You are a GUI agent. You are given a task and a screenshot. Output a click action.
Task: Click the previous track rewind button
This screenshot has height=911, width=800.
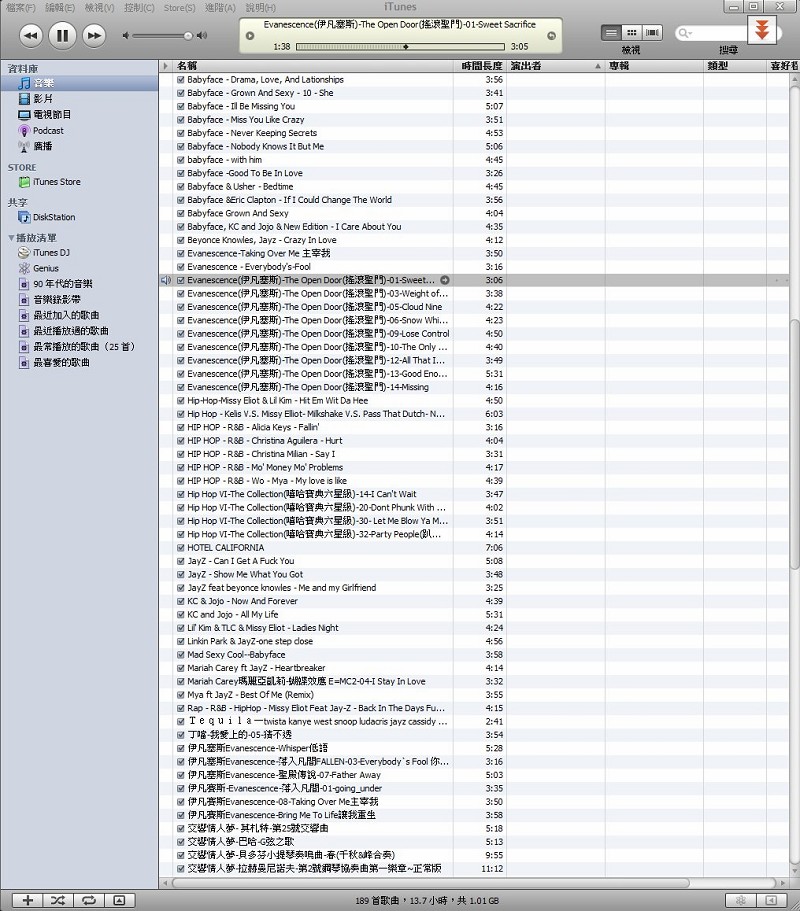31,35
